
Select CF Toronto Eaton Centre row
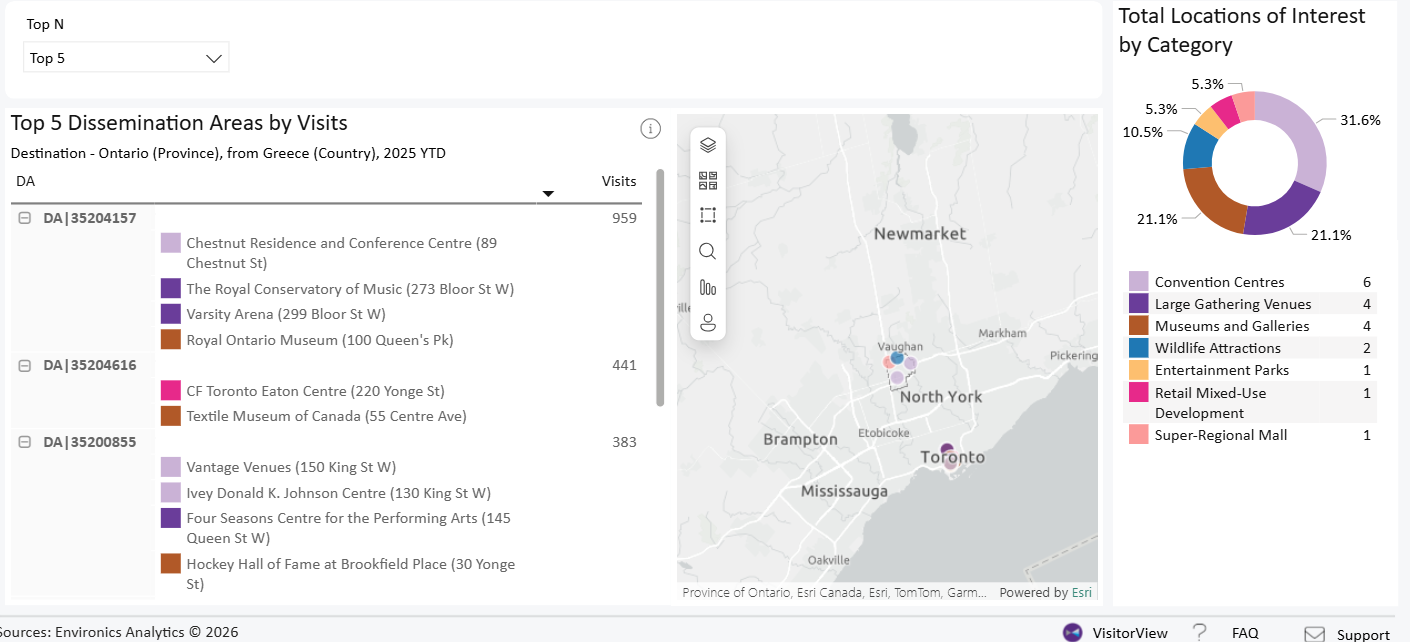[x=303, y=391]
